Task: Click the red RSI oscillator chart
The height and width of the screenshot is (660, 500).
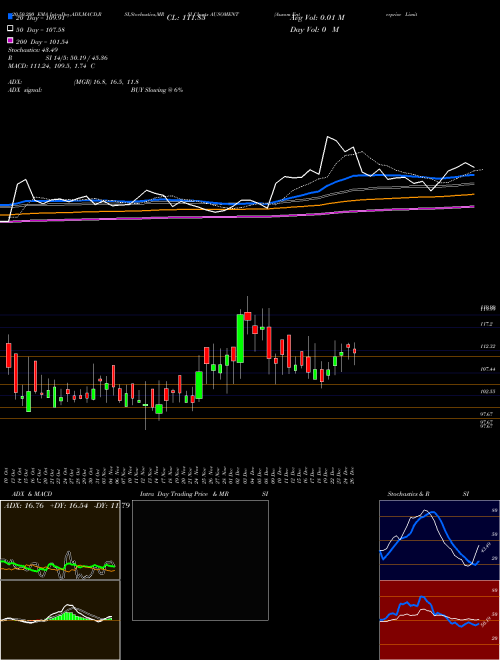Action: (439, 620)
